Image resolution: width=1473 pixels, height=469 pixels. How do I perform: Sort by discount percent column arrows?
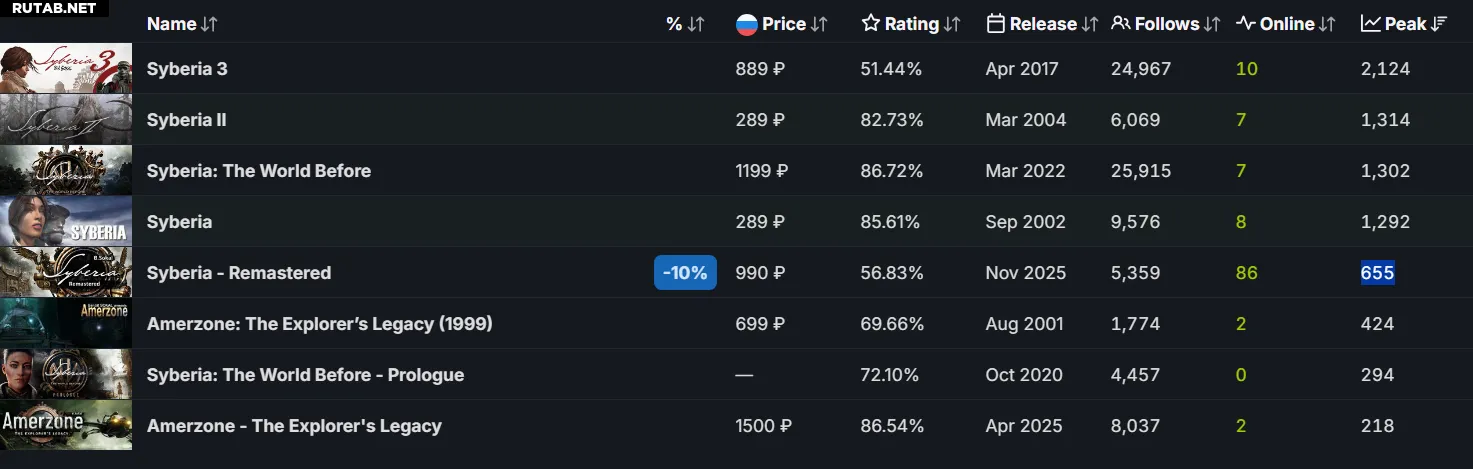coord(696,24)
